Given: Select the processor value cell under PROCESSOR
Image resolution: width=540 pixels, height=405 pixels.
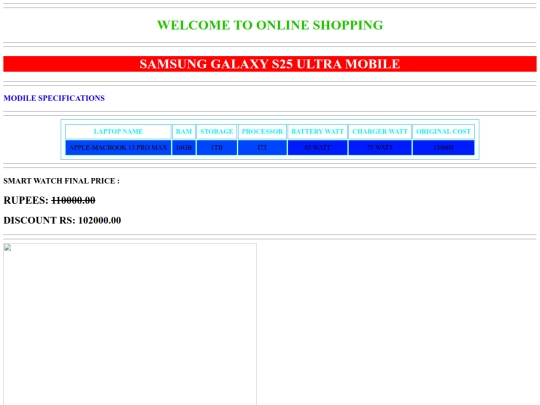Looking at the screenshot, I should coord(262,147).
